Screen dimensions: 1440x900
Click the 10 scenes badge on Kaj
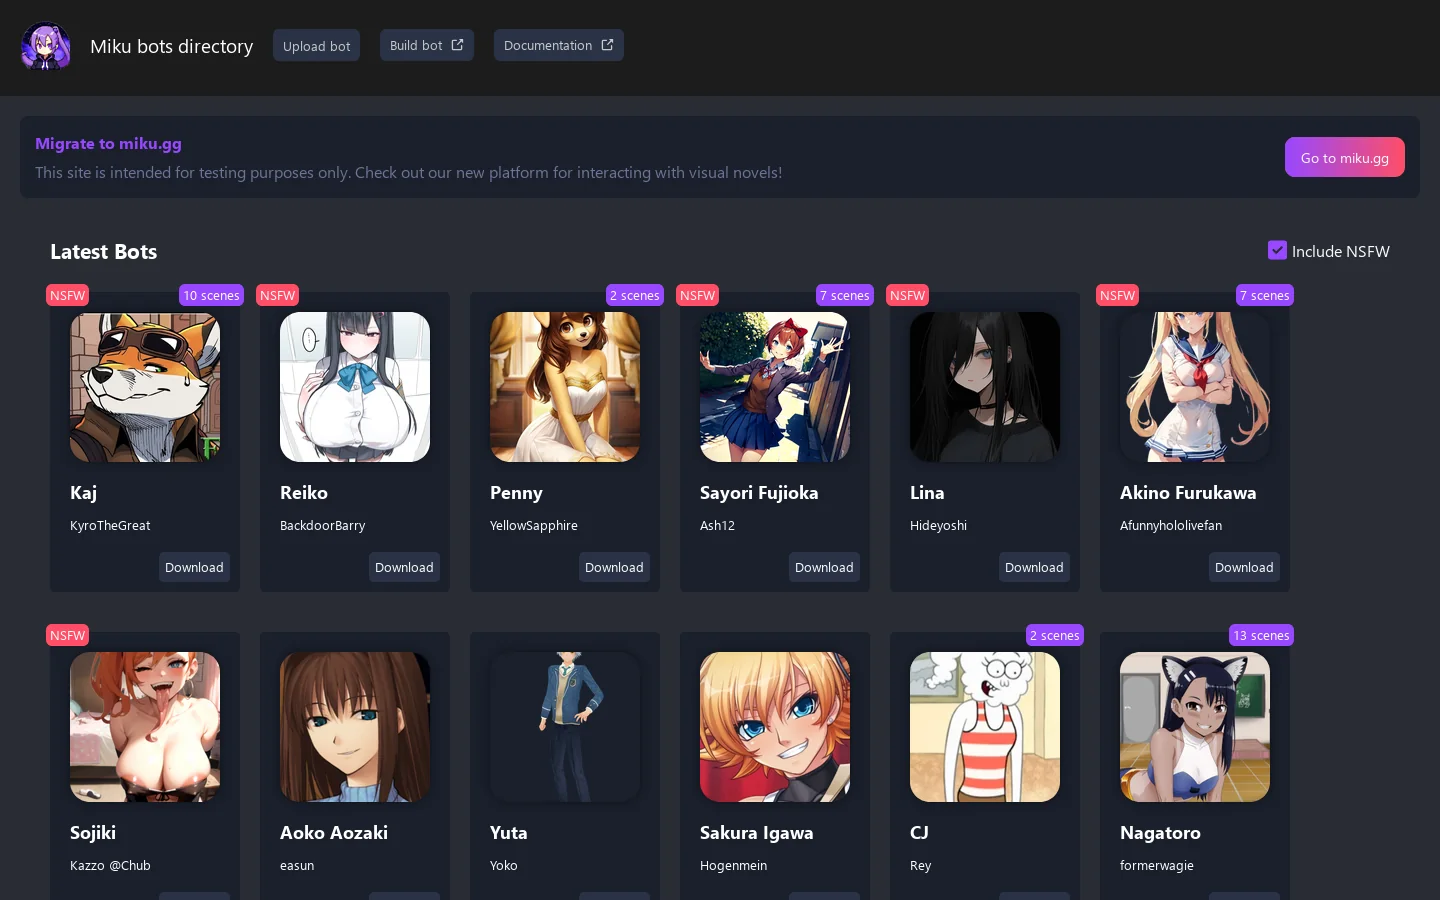(x=211, y=295)
